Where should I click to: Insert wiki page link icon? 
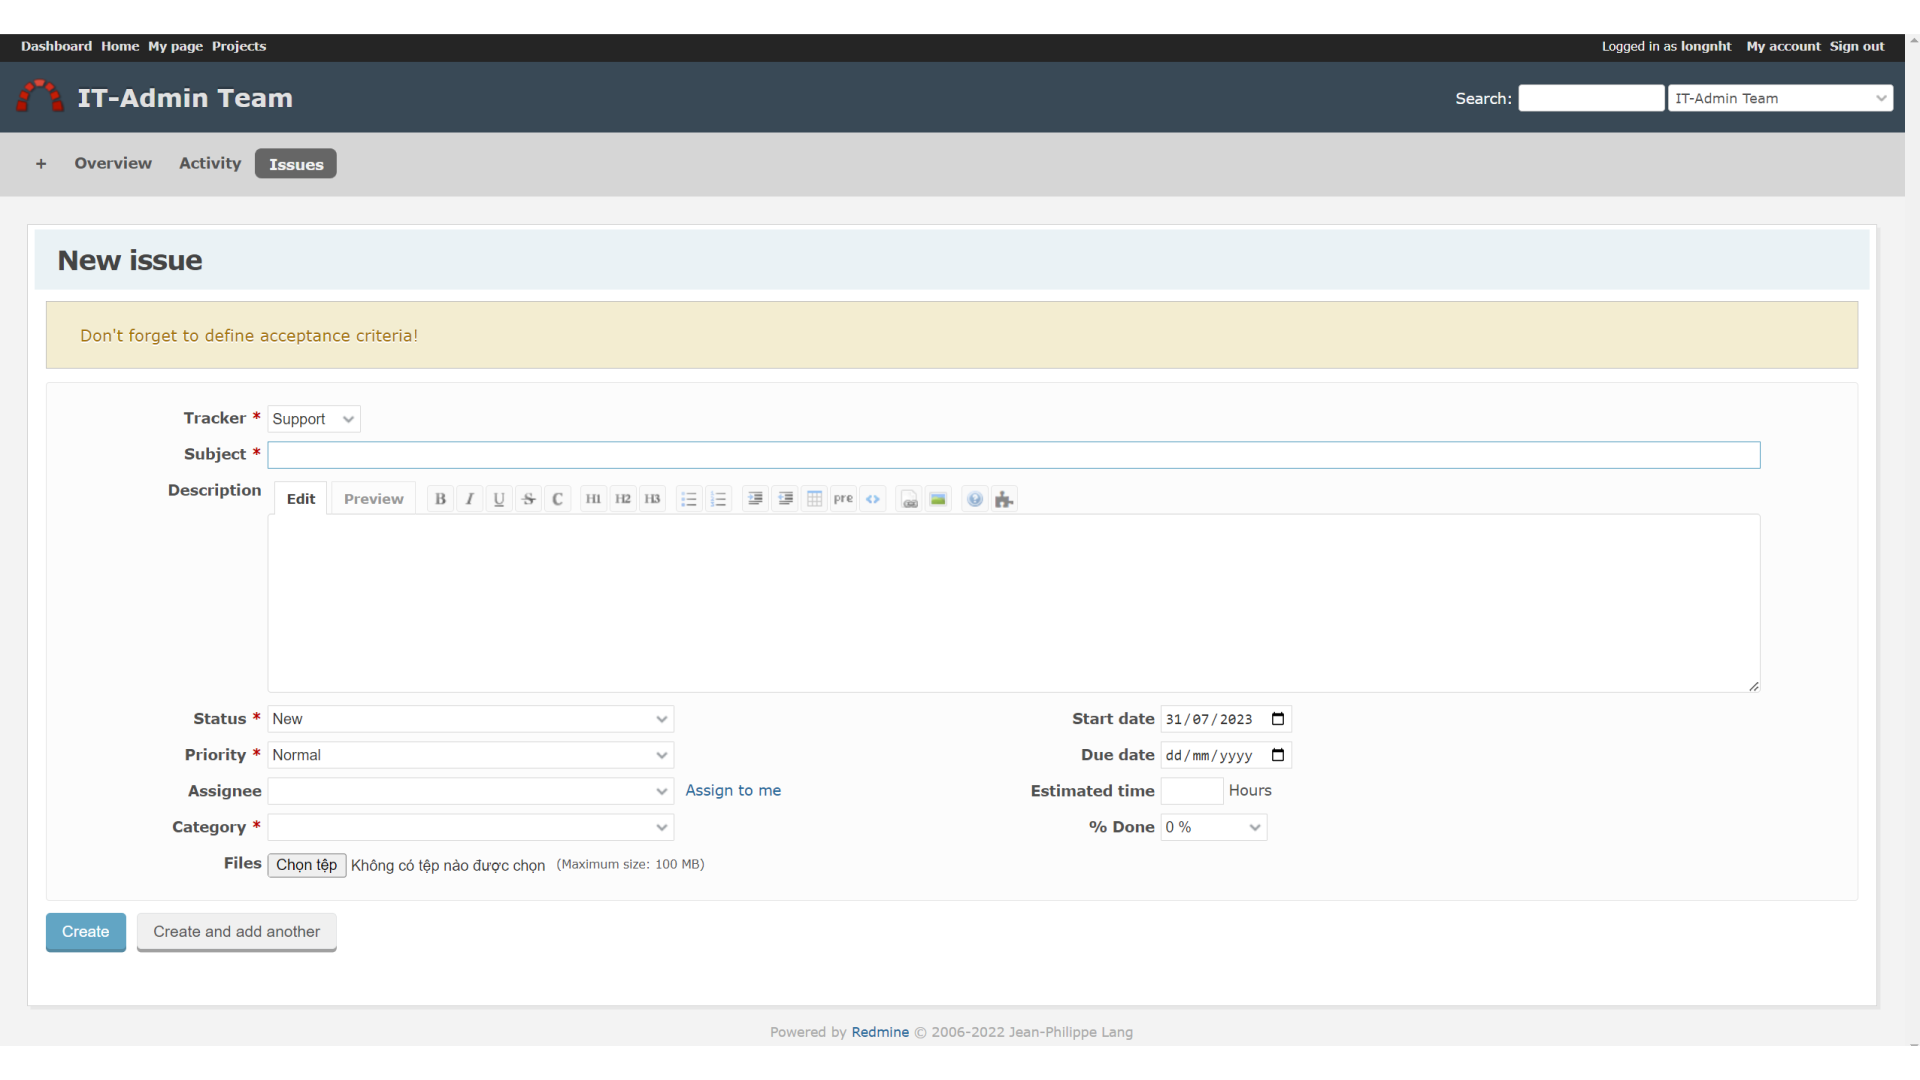[909, 499]
